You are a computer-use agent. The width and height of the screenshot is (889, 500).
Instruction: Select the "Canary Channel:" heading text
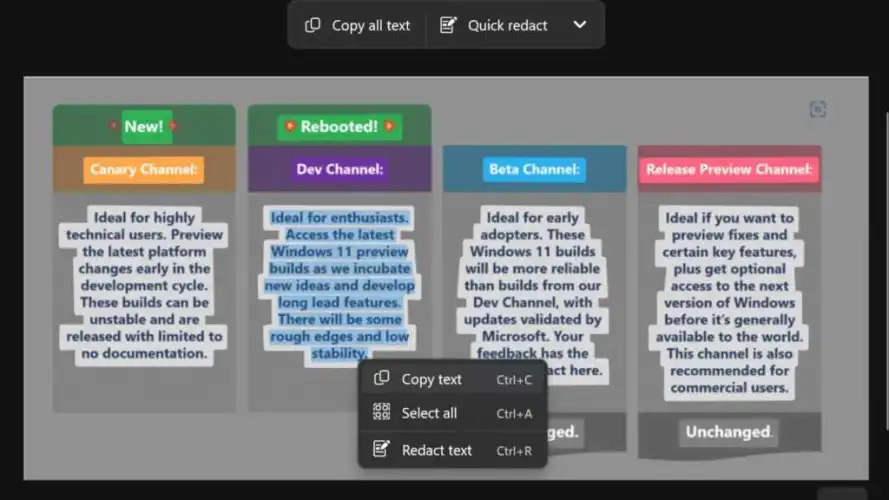click(144, 169)
